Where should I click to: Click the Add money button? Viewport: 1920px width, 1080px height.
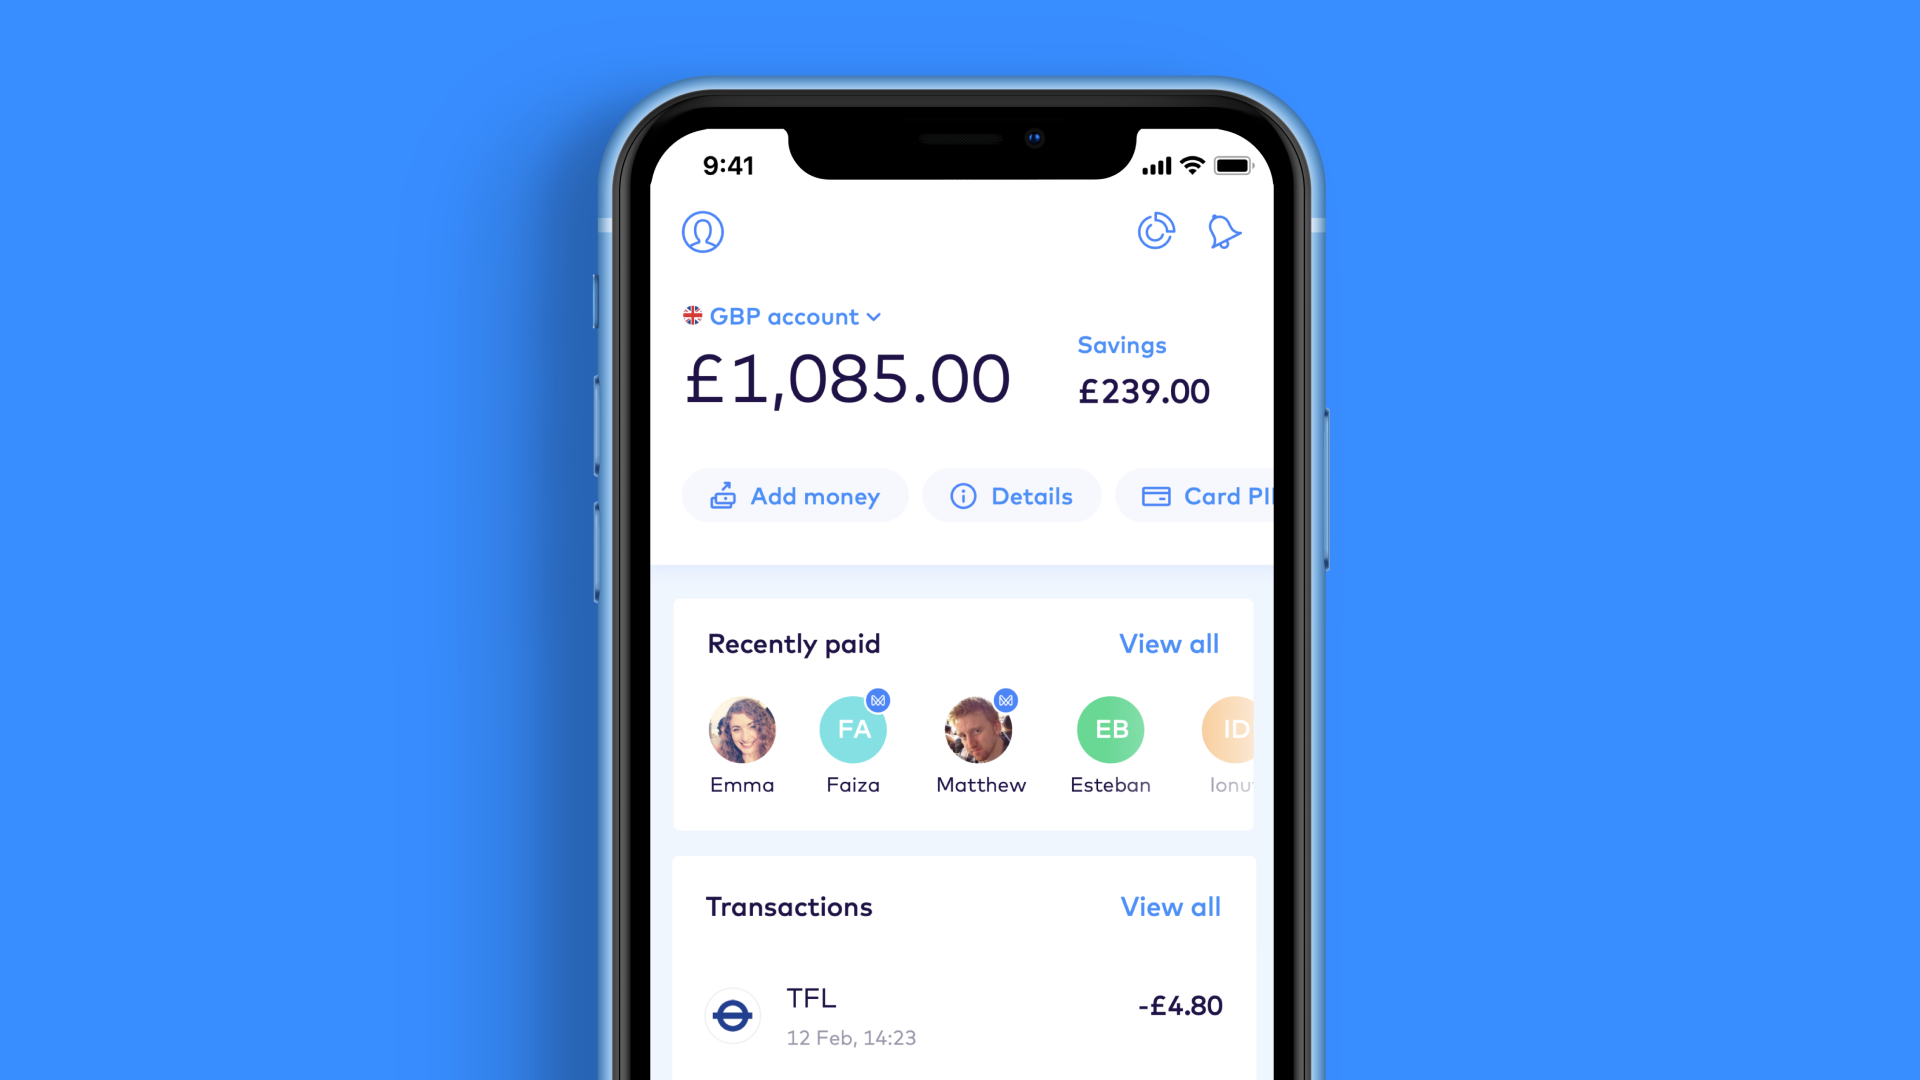(x=795, y=496)
